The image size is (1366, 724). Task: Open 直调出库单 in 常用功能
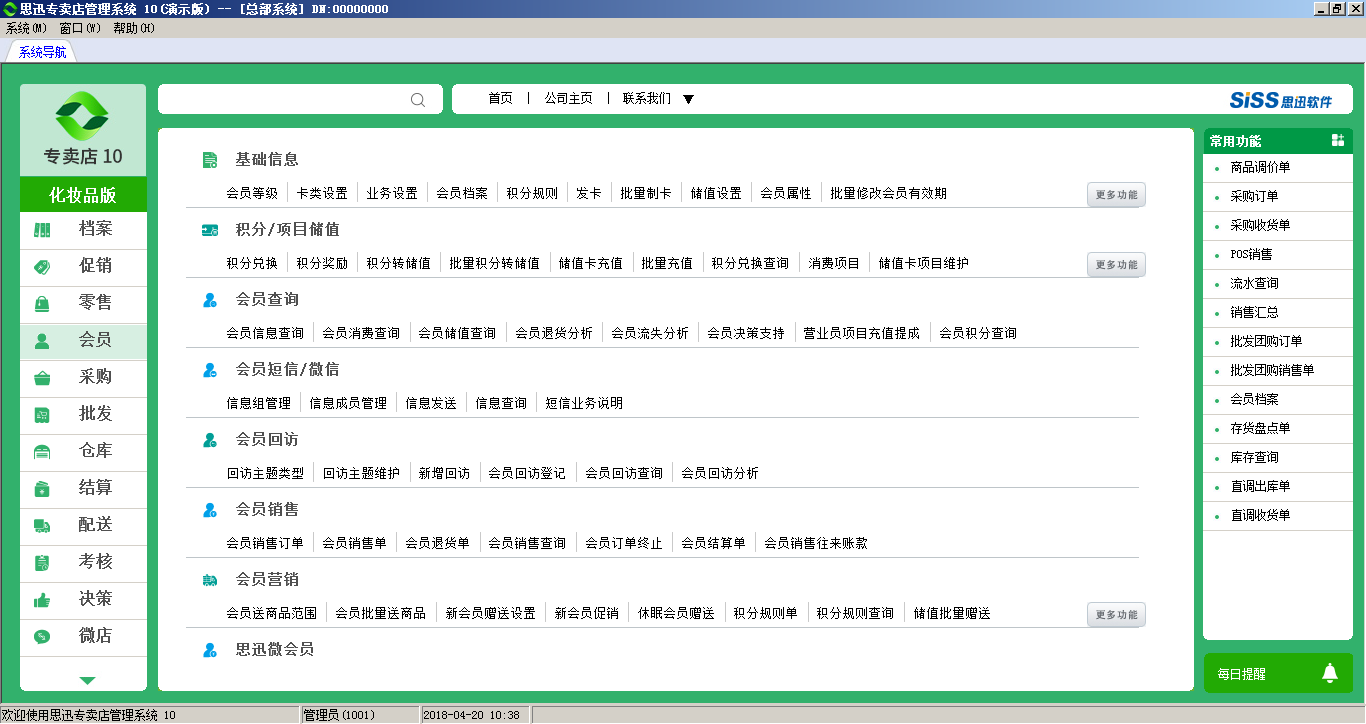[x=1260, y=487]
